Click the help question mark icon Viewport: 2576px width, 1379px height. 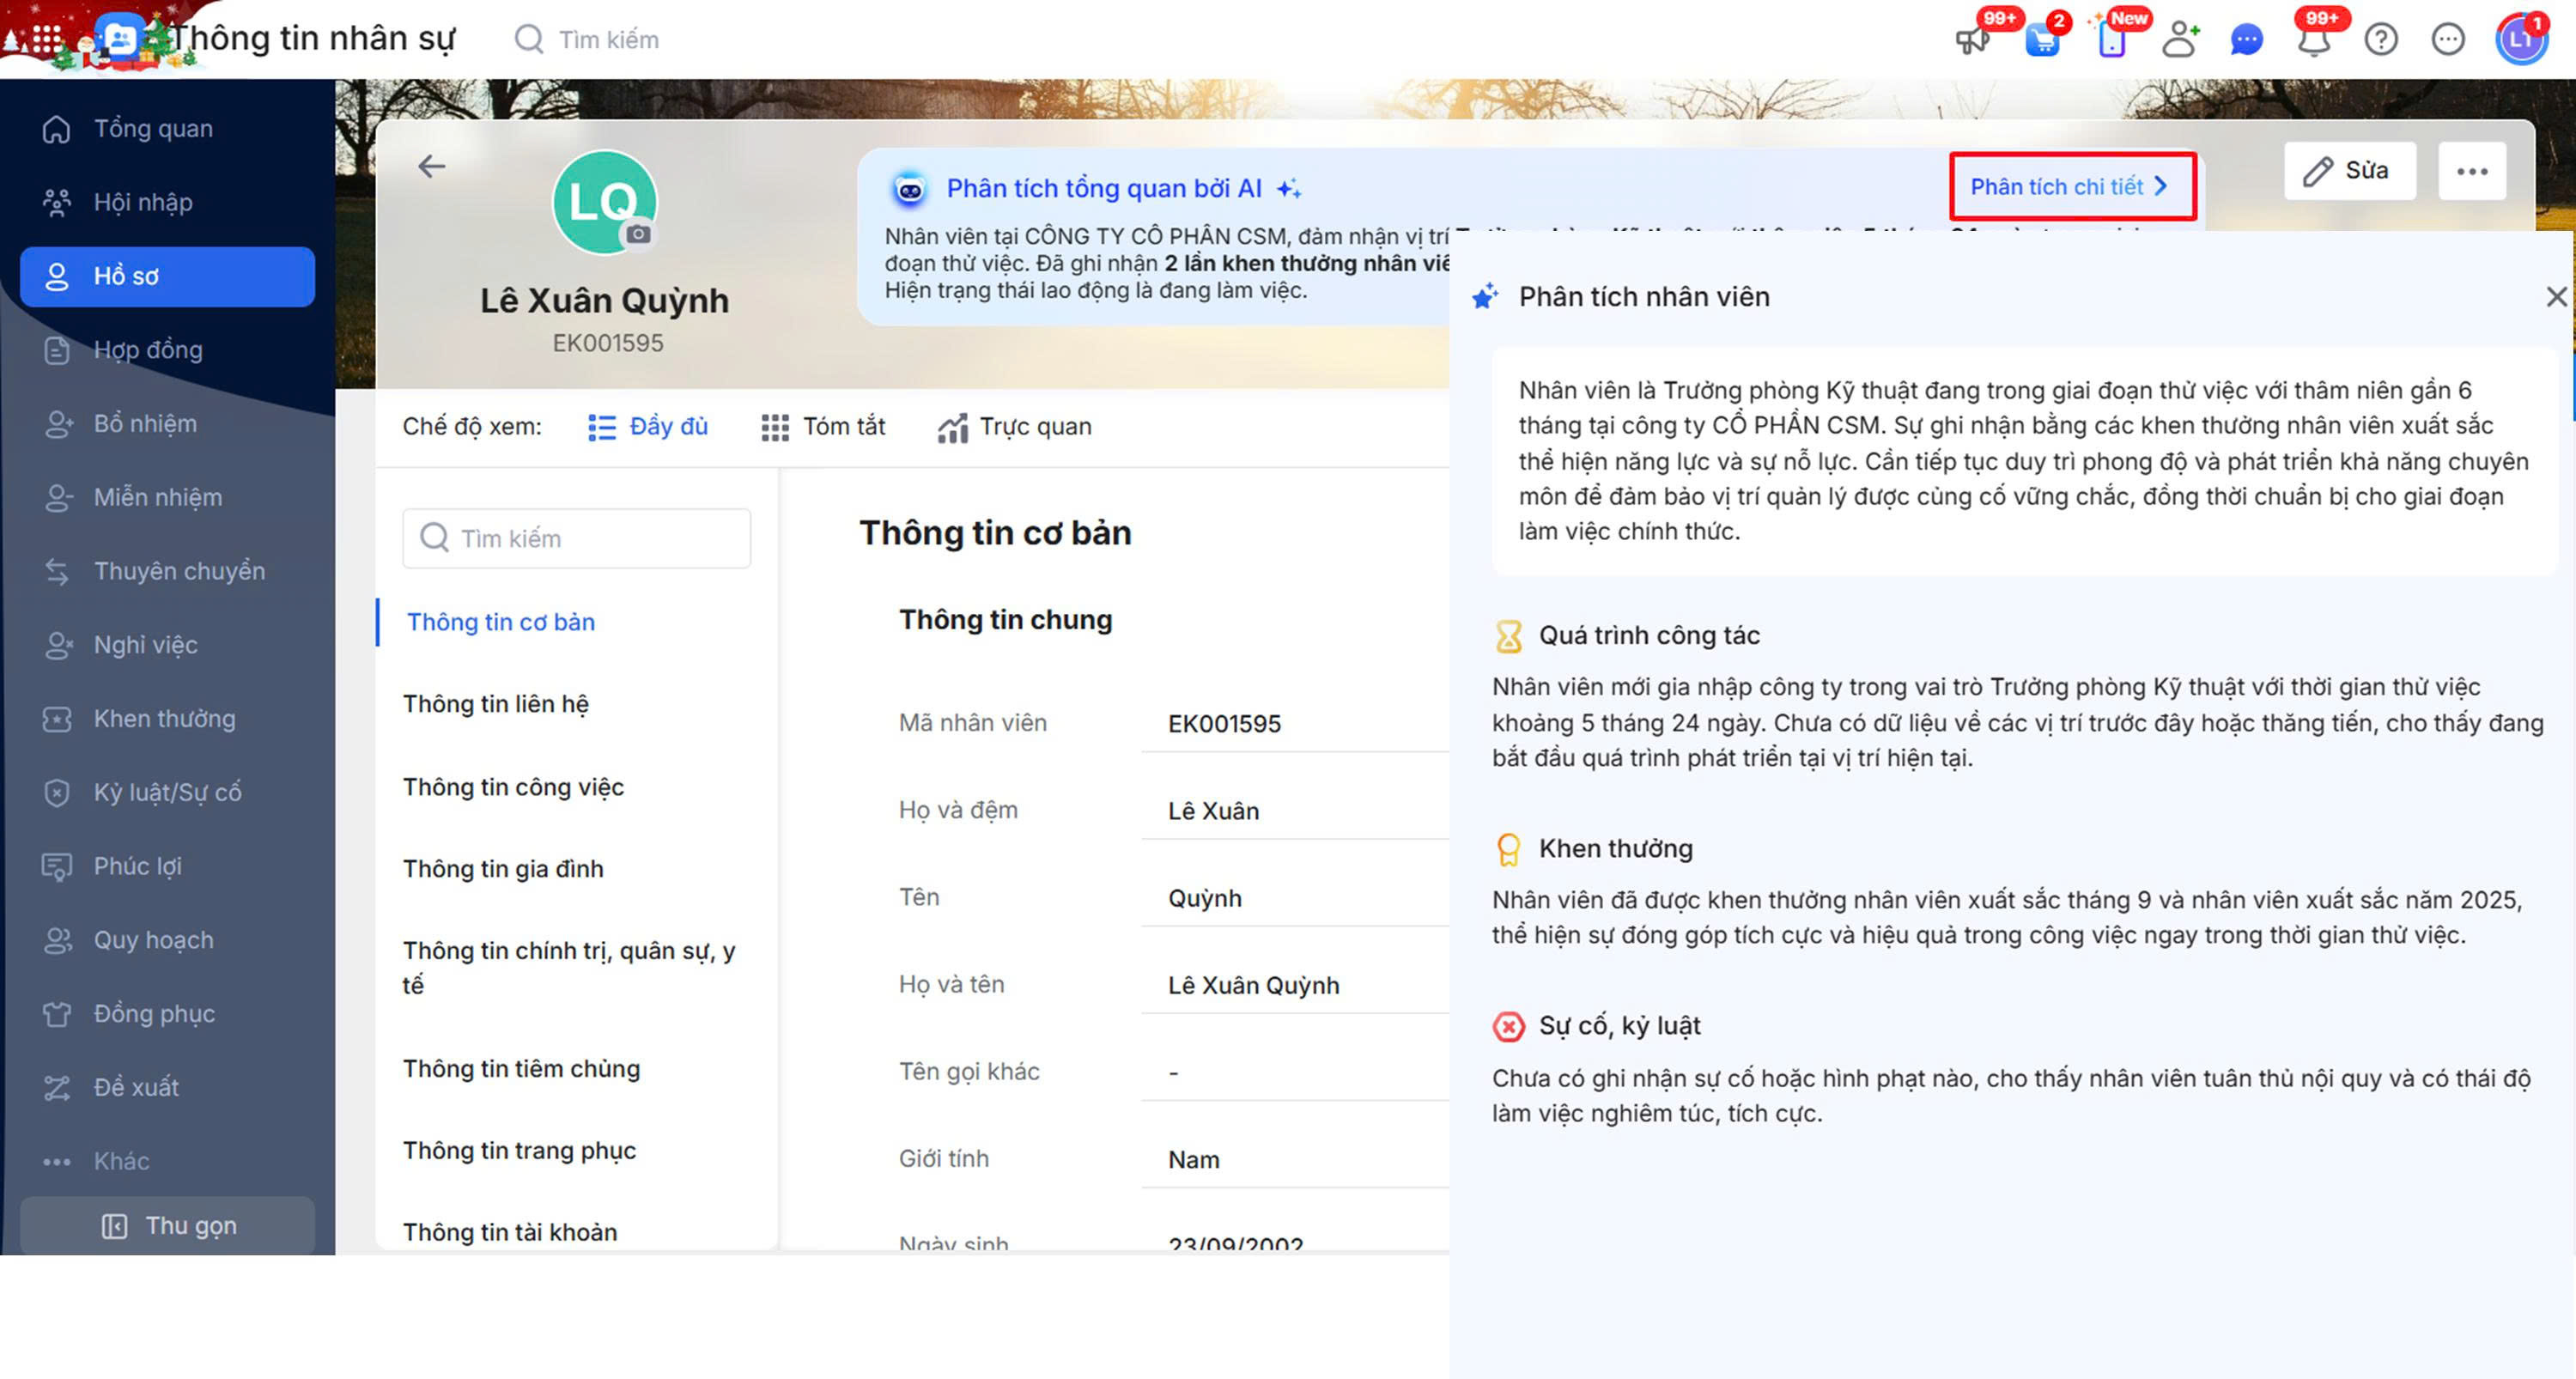point(2381,40)
